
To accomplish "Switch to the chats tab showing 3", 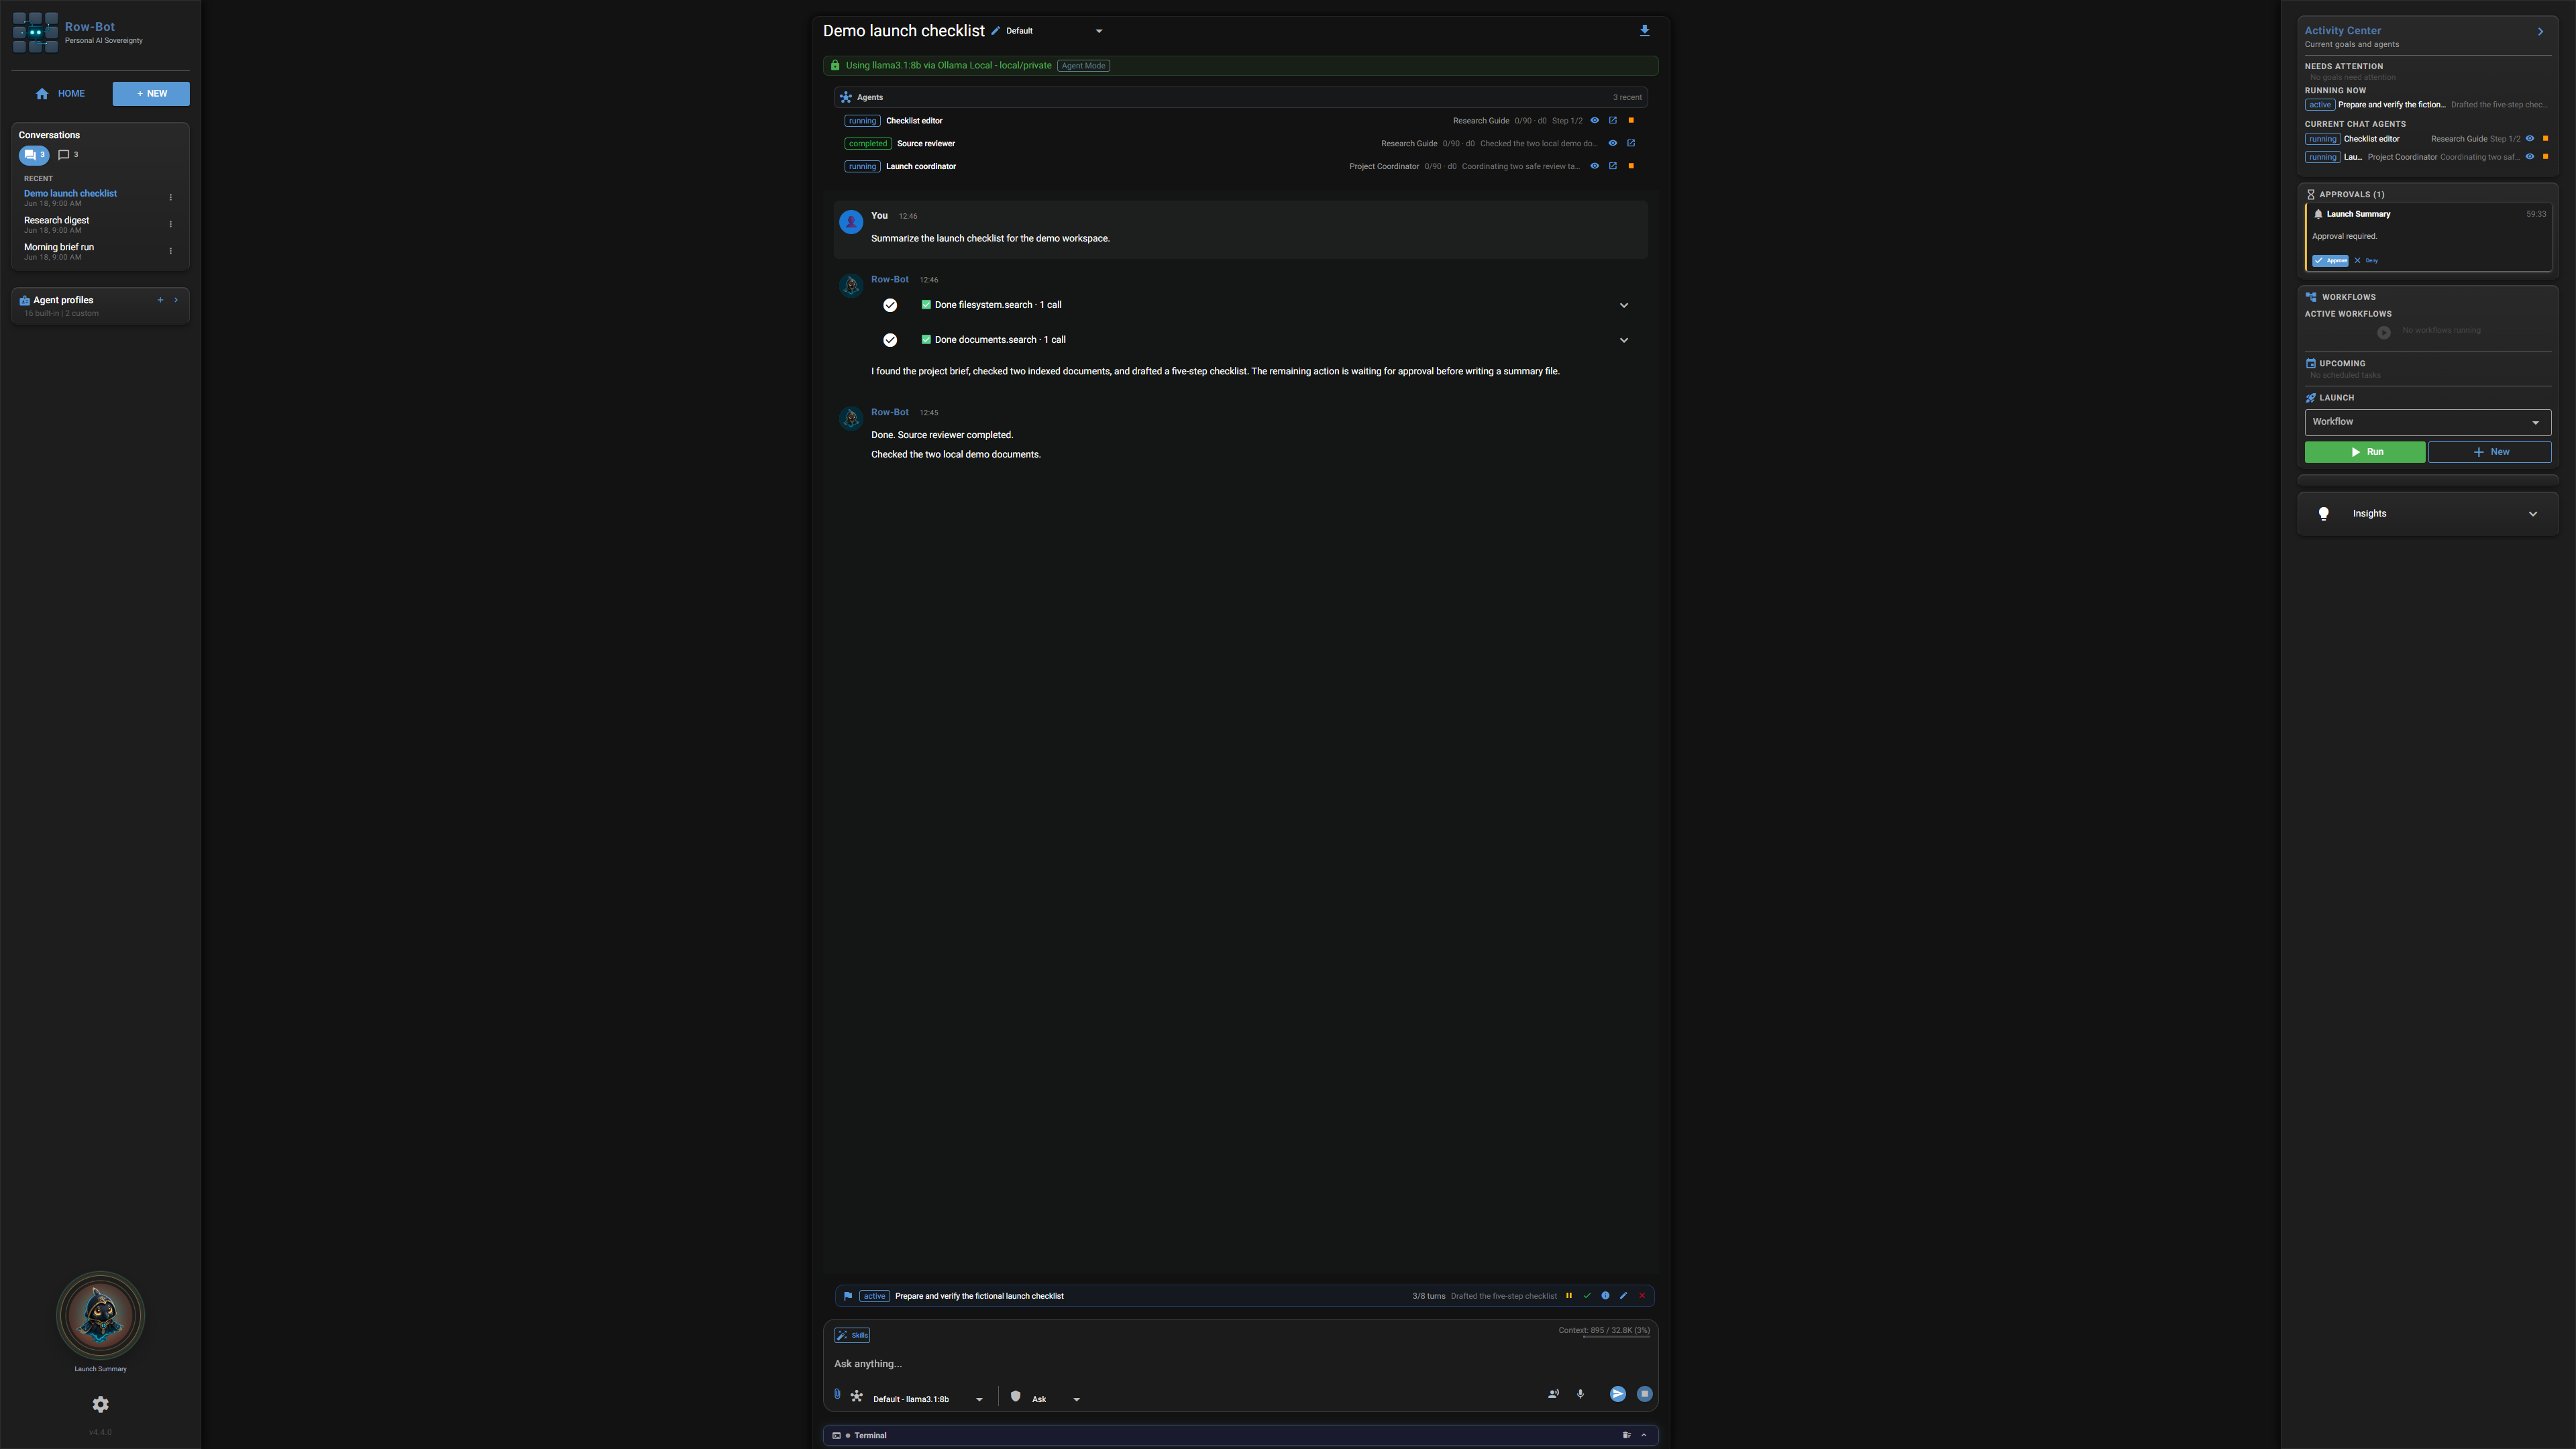I will (x=34, y=155).
